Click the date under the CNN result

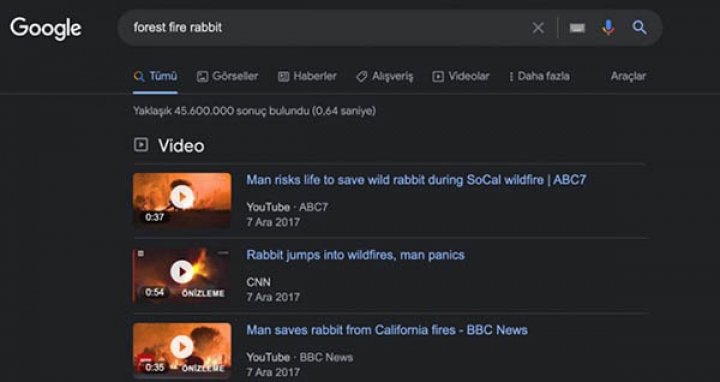click(x=273, y=297)
